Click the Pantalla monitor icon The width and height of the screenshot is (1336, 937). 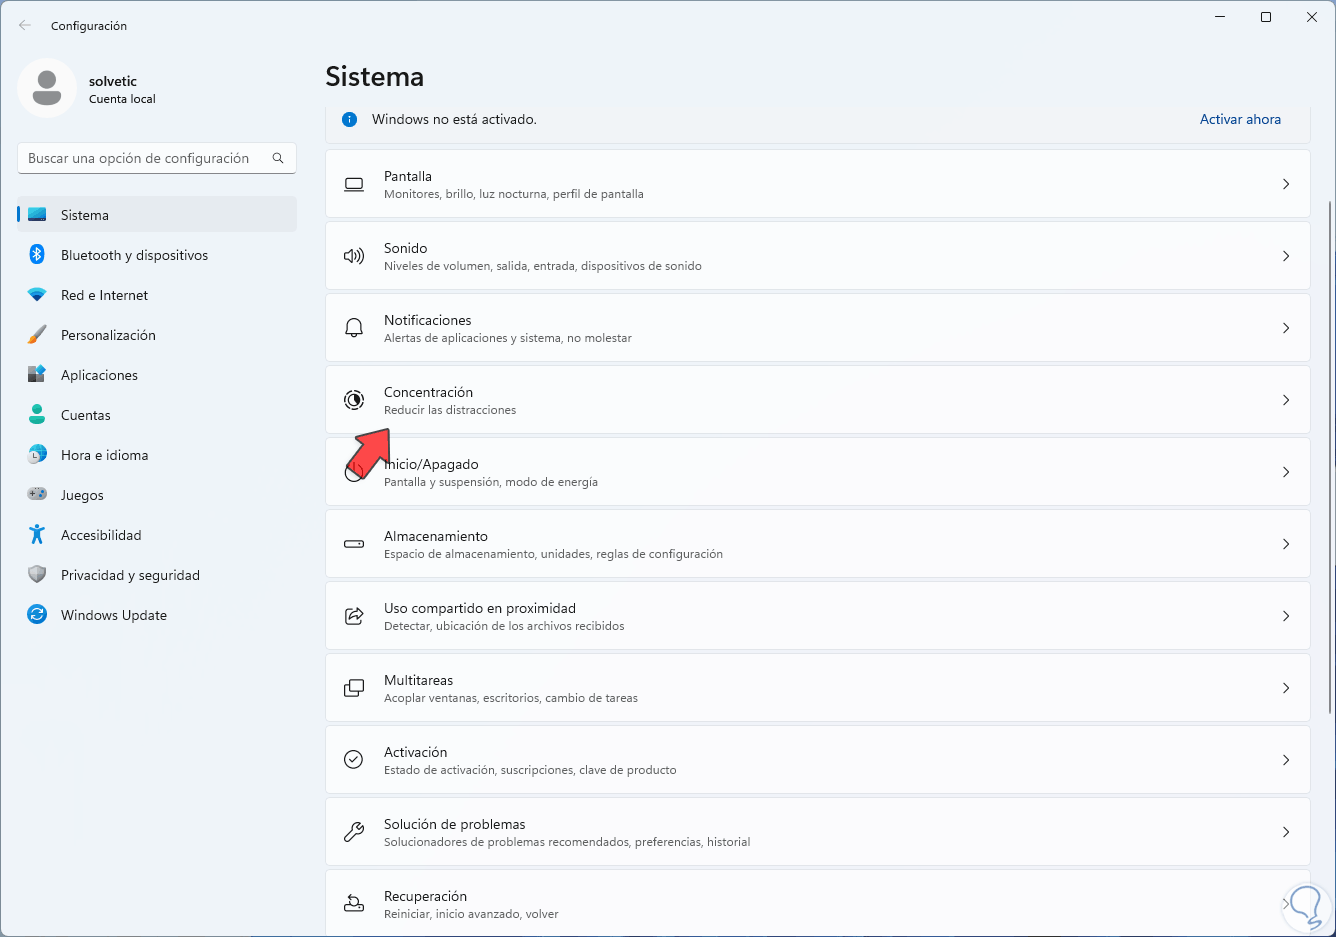[x=354, y=184]
